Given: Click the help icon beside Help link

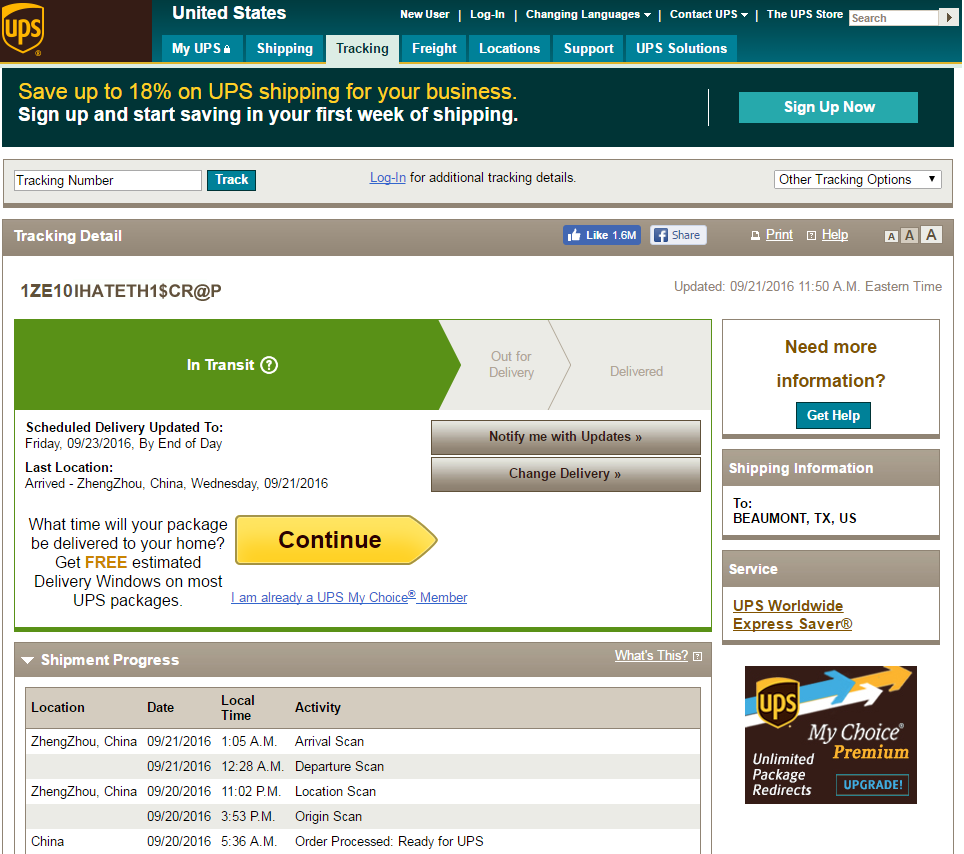Looking at the screenshot, I should click(x=812, y=235).
